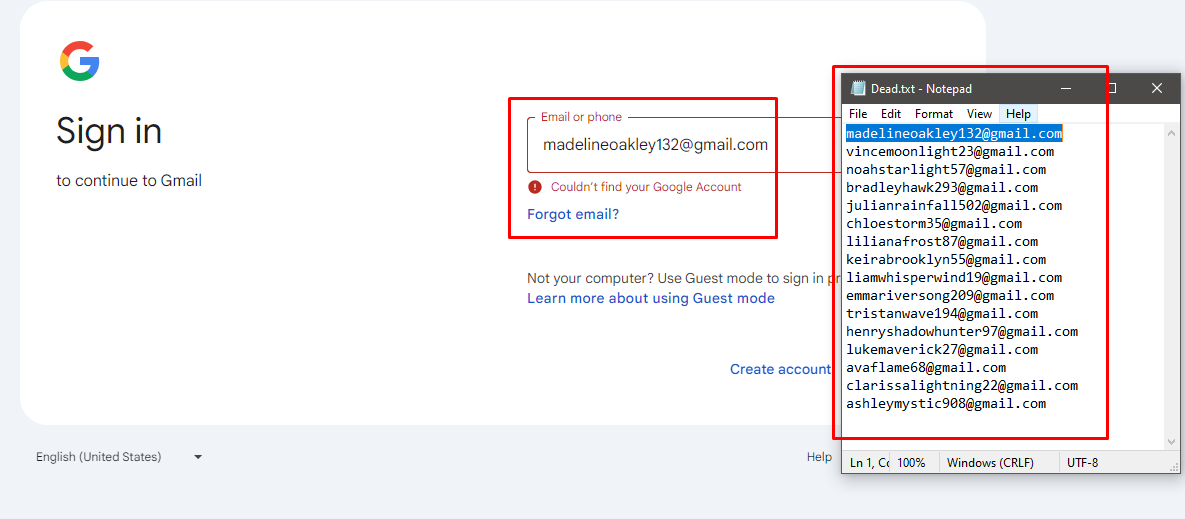Open the View menu in Notepad

pyautogui.click(x=979, y=113)
